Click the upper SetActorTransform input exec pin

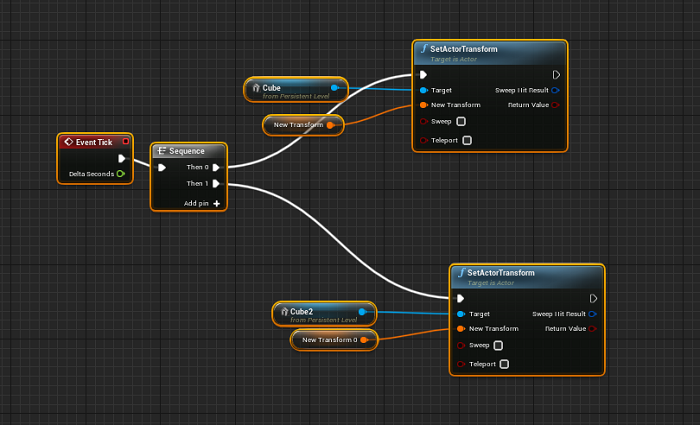click(x=423, y=75)
